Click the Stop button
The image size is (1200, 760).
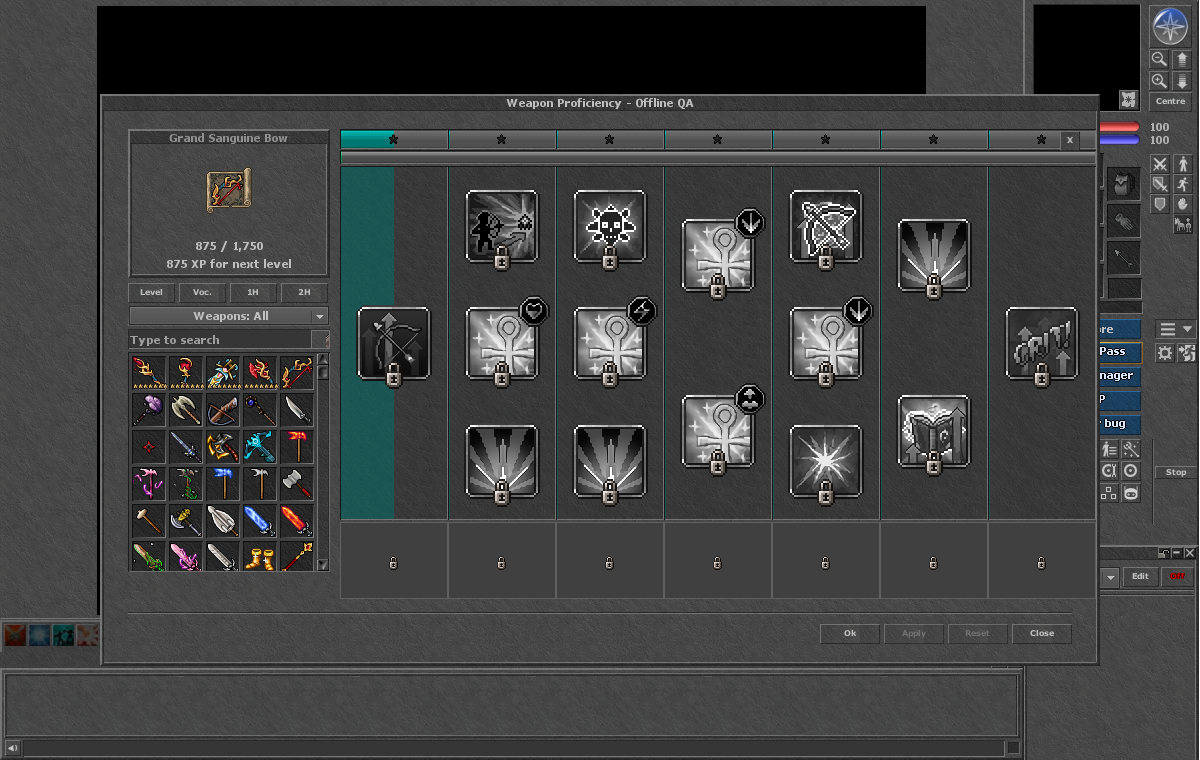click(1176, 472)
